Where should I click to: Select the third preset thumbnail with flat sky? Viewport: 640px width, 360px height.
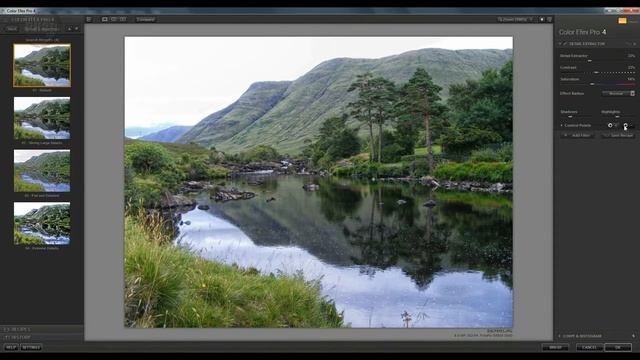pos(42,171)
